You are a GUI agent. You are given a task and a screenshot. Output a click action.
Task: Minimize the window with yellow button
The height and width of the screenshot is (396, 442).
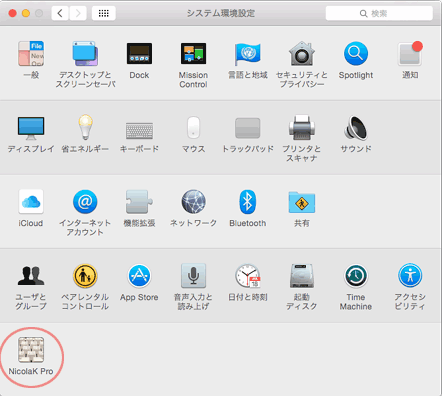tap(26, 13)
